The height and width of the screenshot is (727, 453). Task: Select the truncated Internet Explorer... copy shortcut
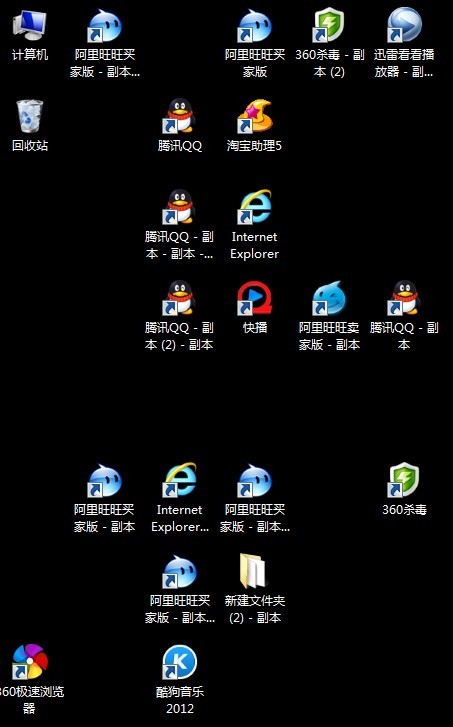point(180,497)
